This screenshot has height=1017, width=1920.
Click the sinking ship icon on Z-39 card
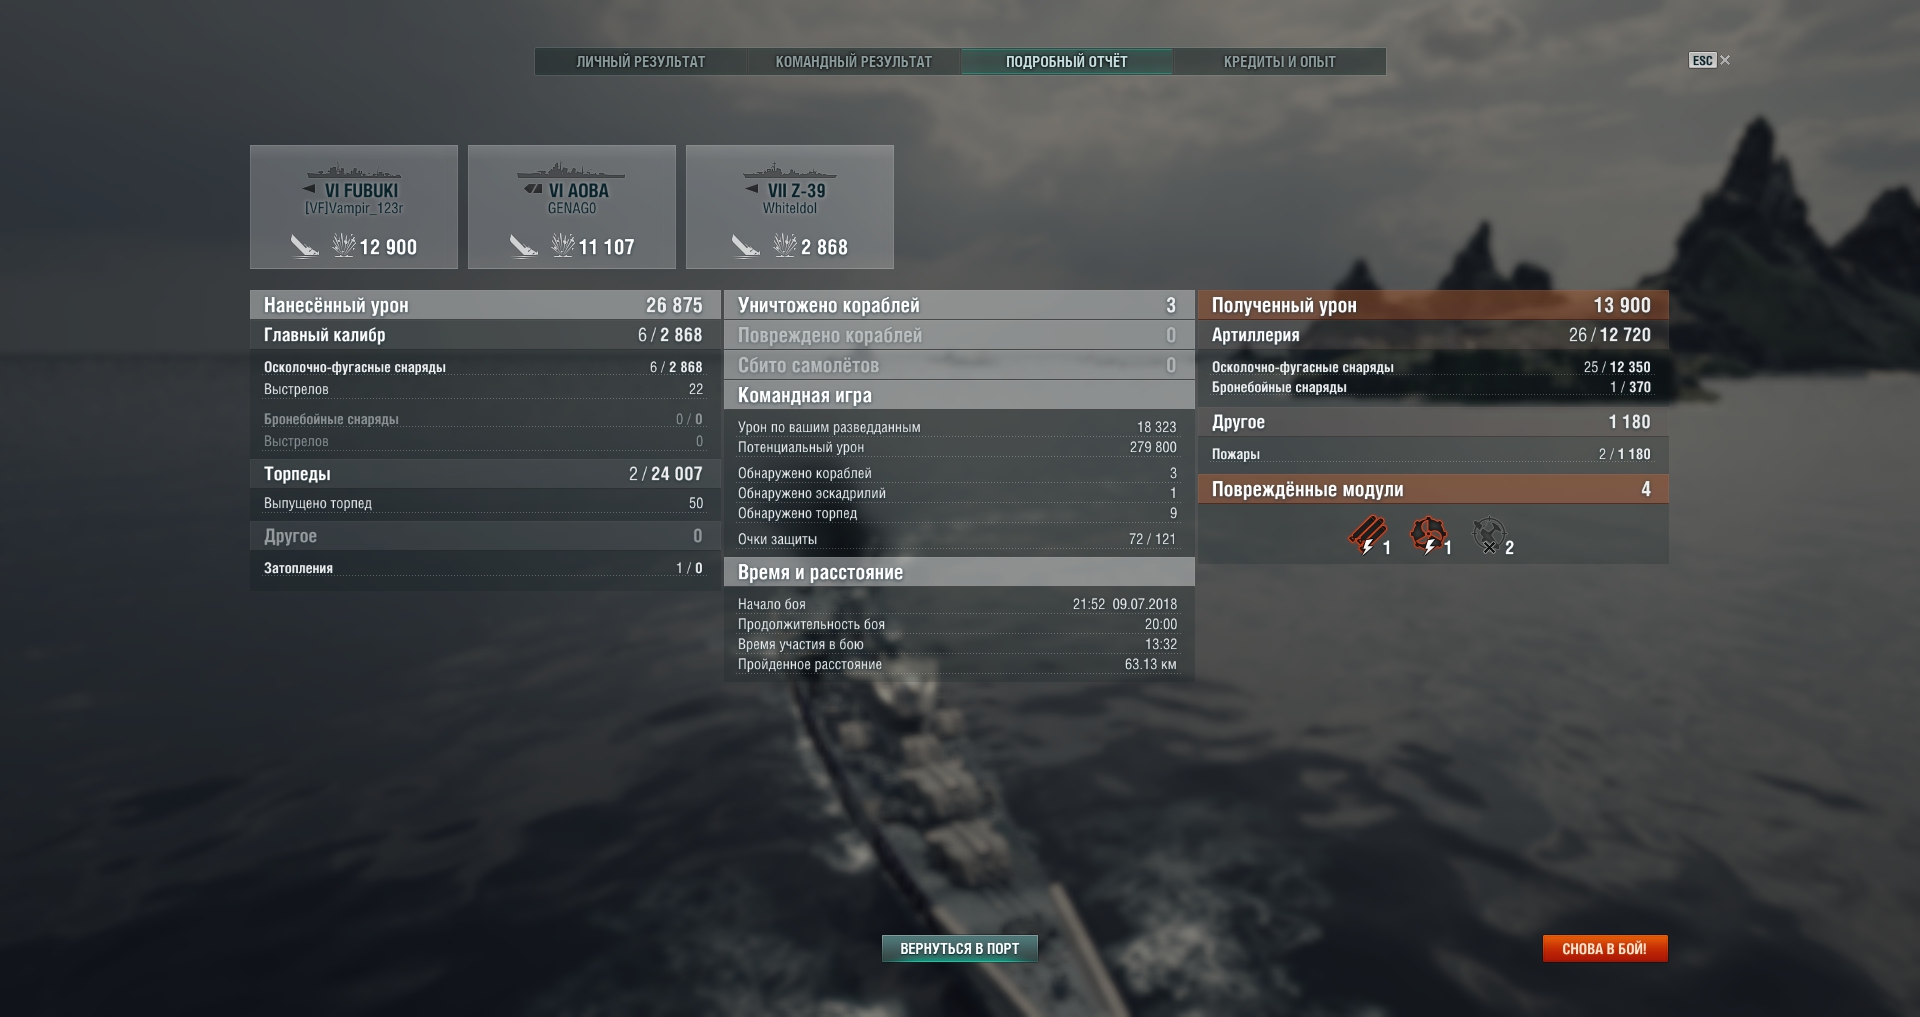[x=745, y=246]
